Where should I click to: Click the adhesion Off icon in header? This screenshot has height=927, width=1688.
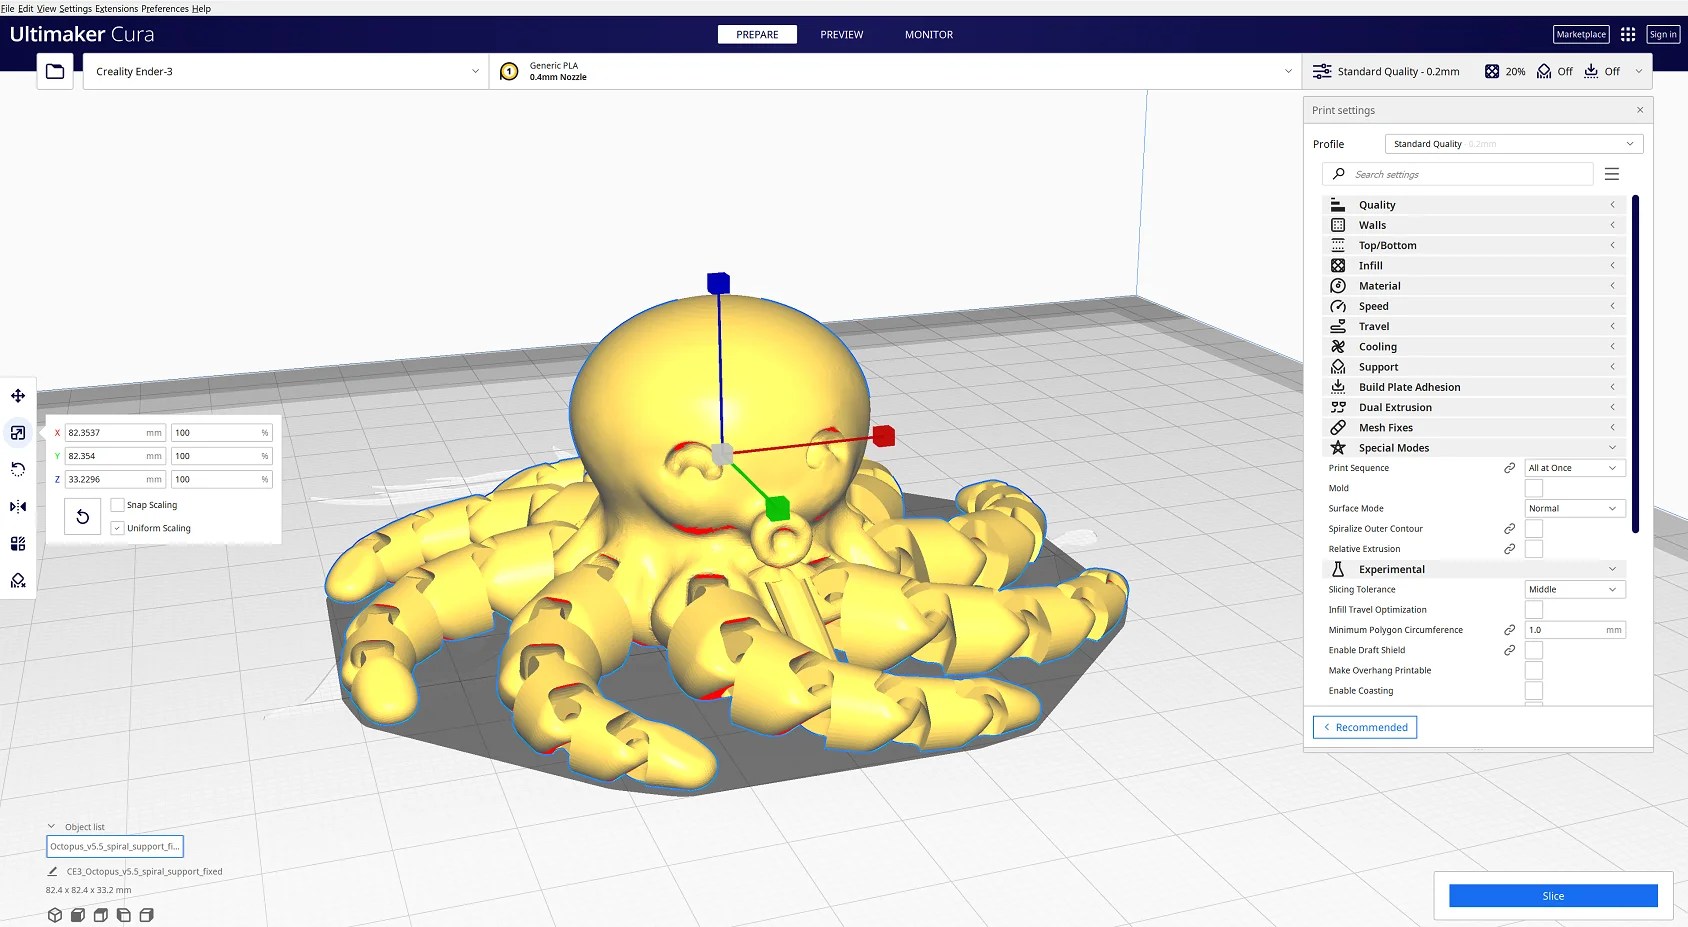pyautogui.click(x=1591, y=71)
